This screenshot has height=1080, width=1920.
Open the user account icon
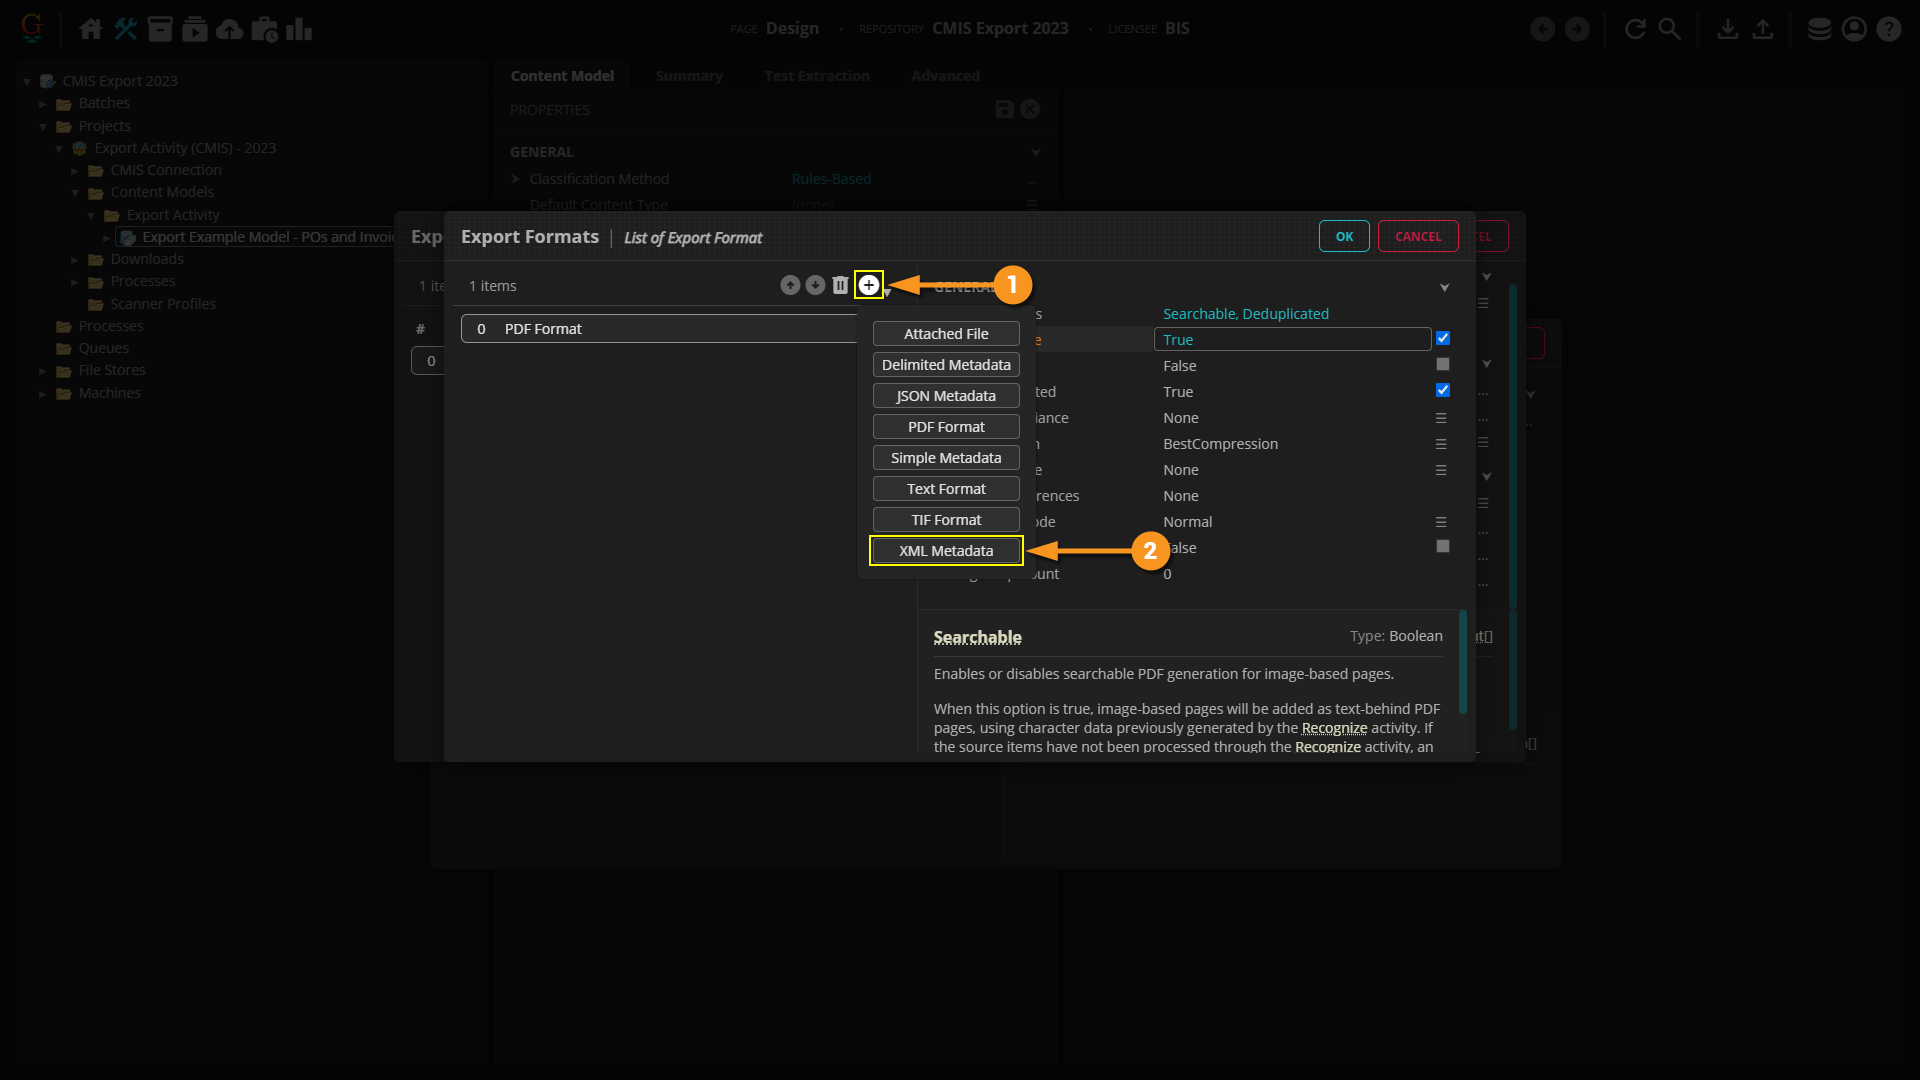(1854, 29)
